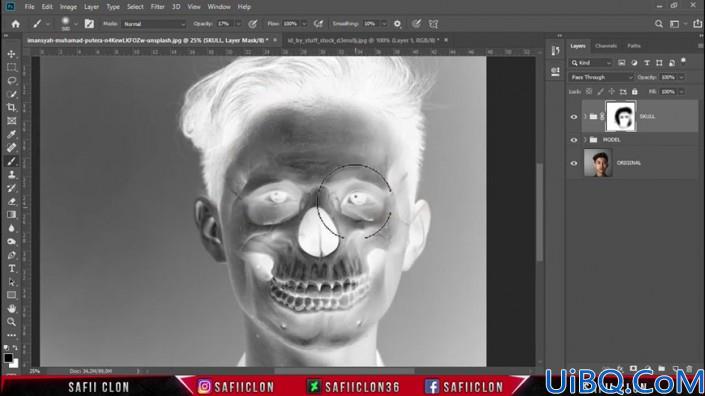Click the foreground color swatch
Viewport: 705px width, 396px height.
click(x=8, y=358)
